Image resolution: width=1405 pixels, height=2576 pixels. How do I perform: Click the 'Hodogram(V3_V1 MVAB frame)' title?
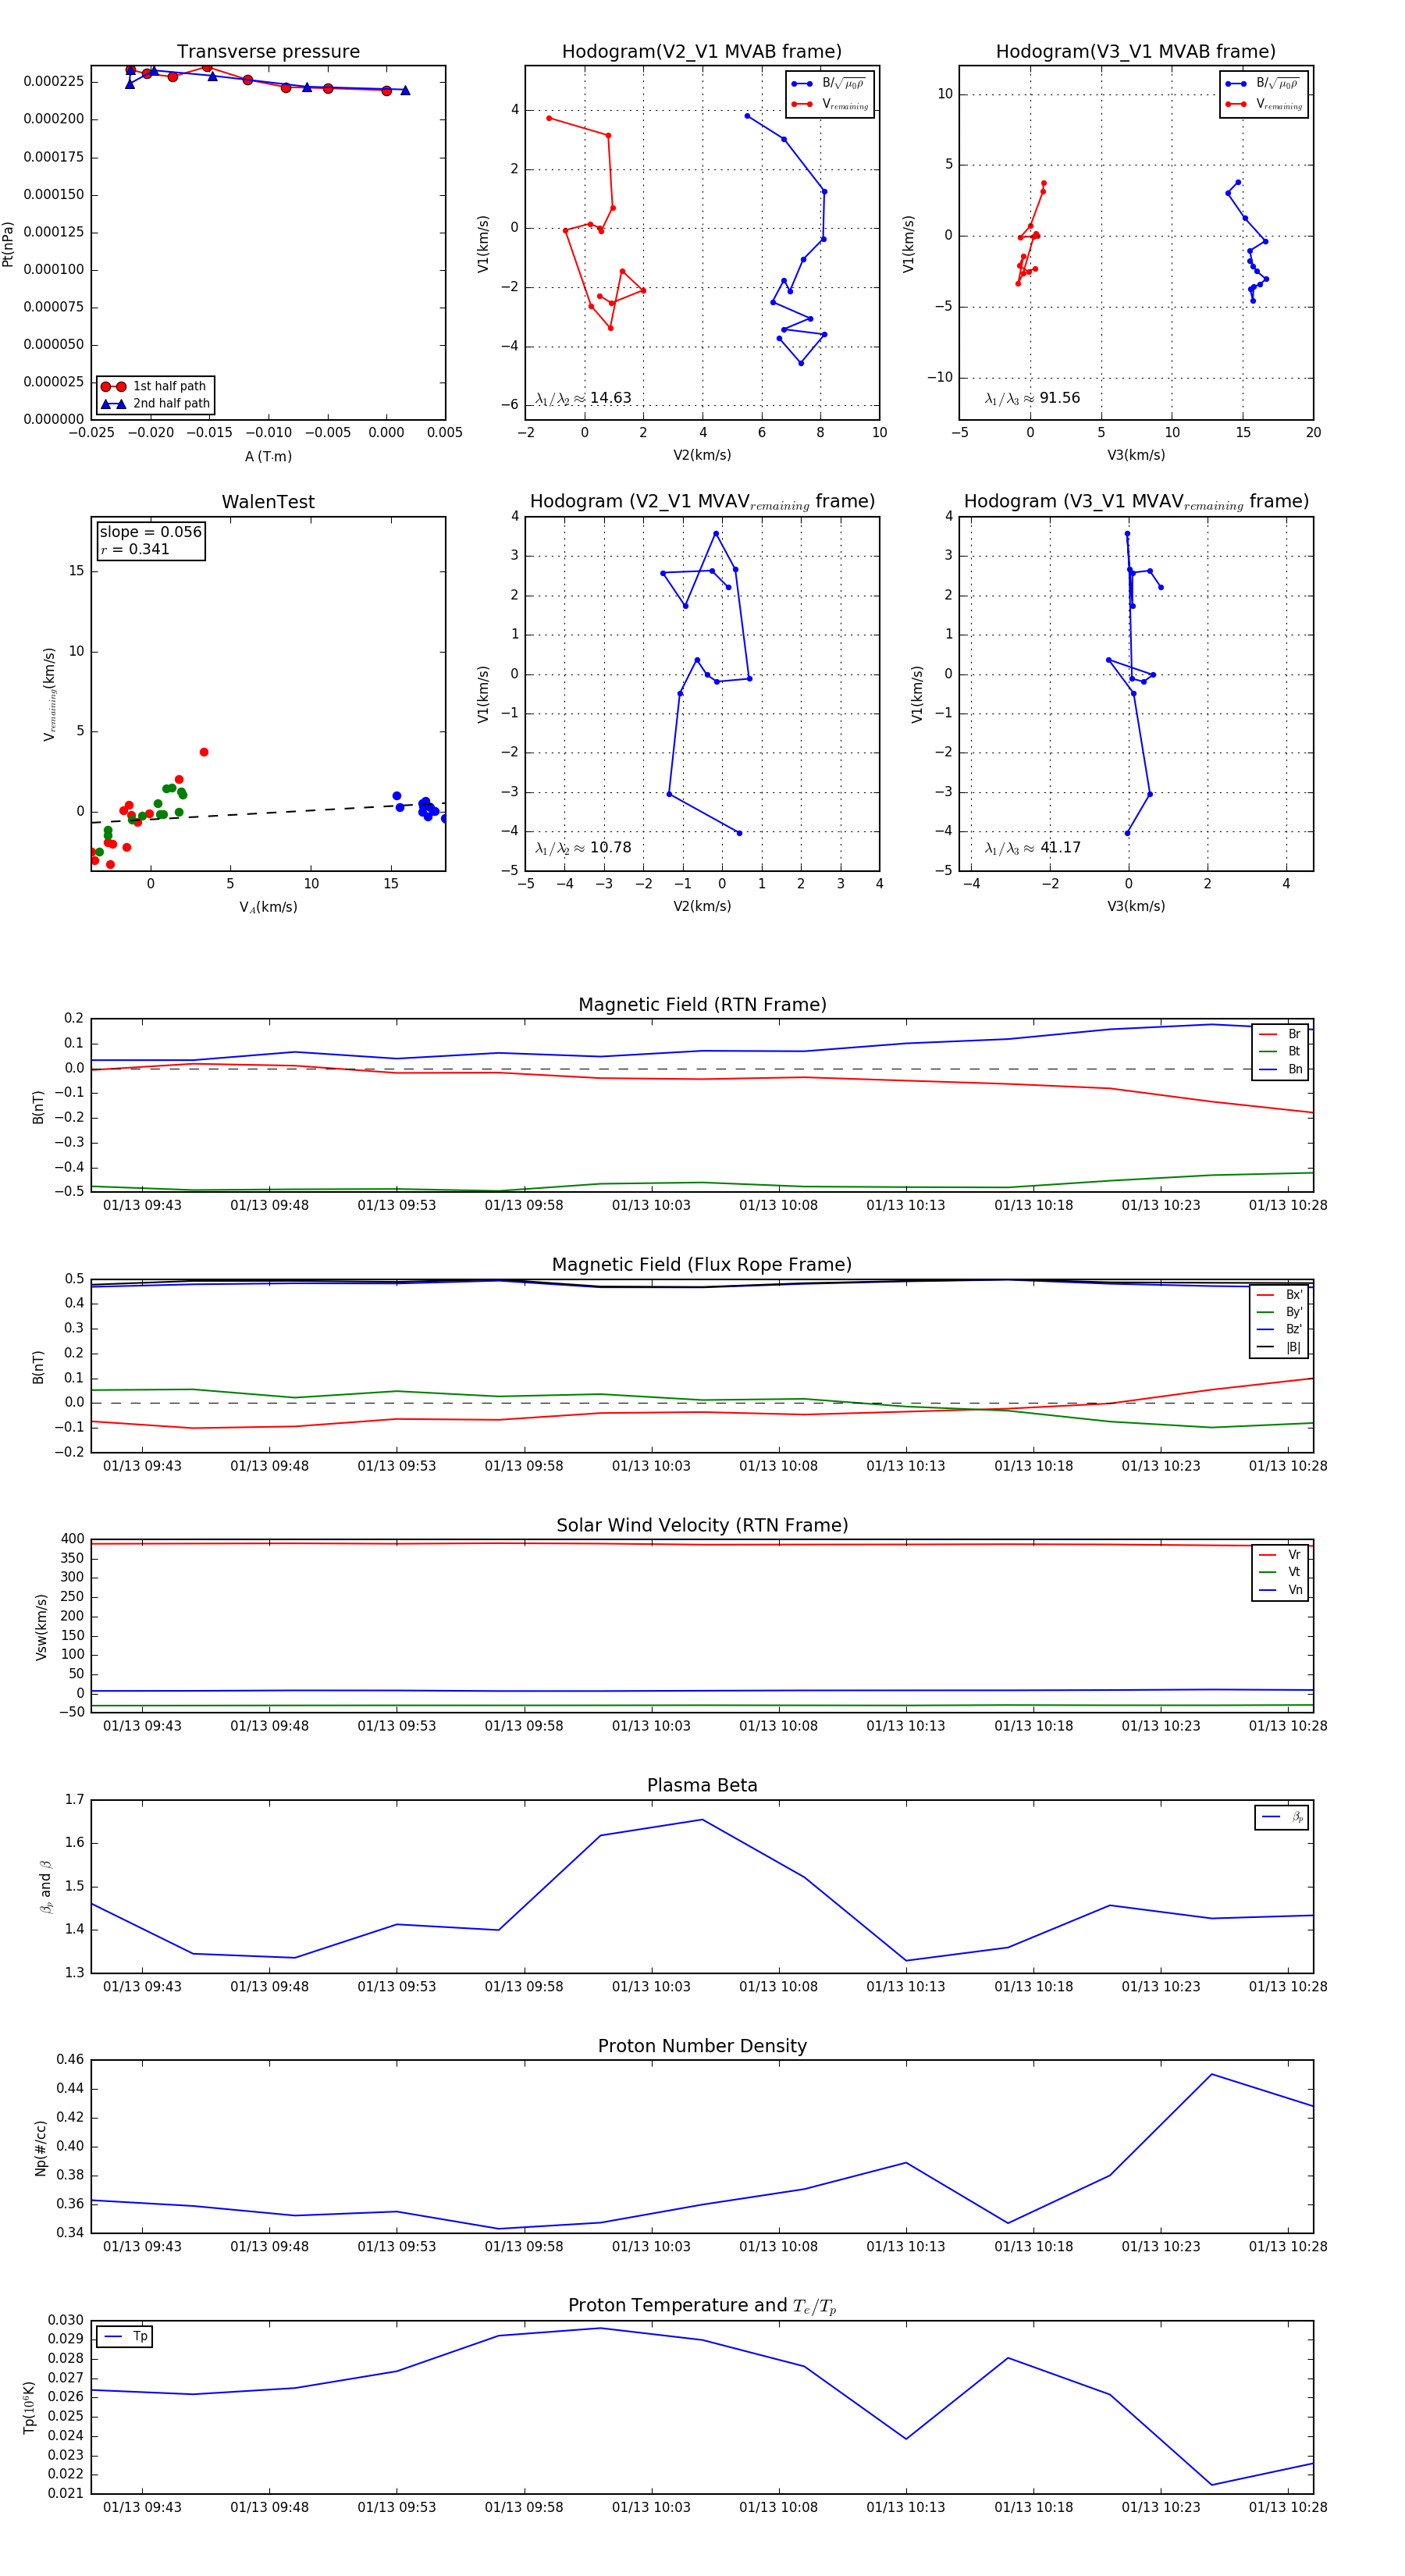point(1136,52)
